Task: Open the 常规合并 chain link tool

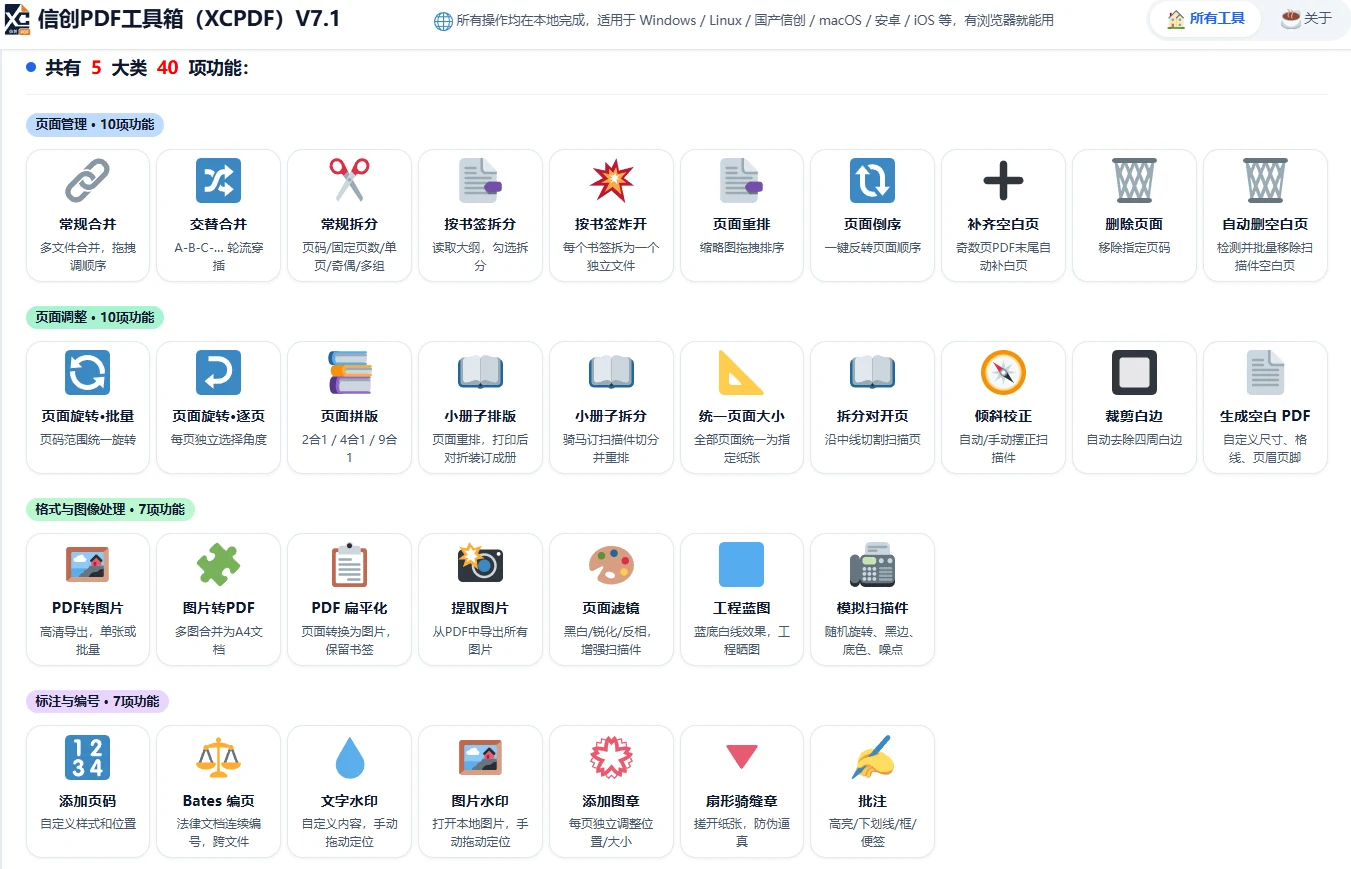Action: pyautogui.click(x=88, y=215)
